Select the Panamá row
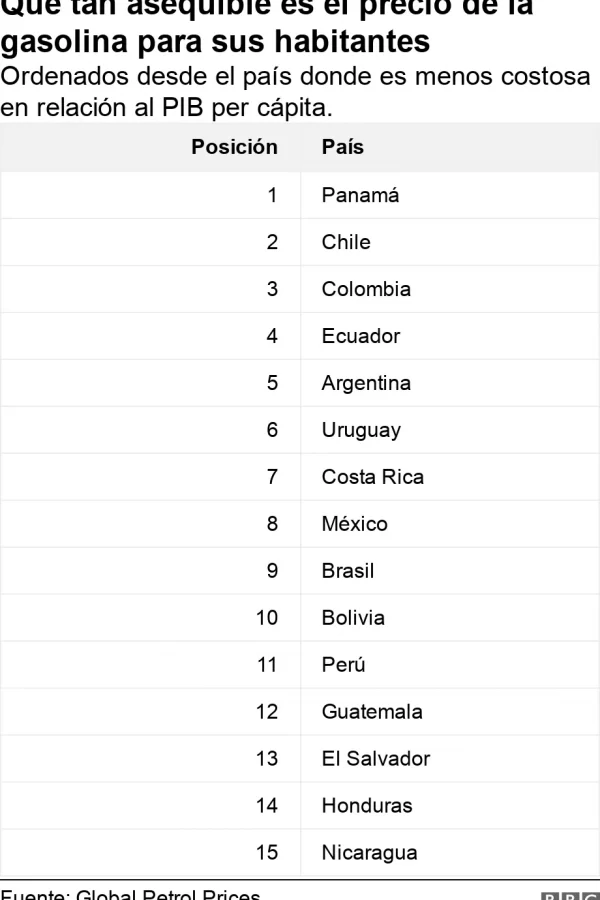The height and width of the screenshot is (900, 600). point(300,195)
